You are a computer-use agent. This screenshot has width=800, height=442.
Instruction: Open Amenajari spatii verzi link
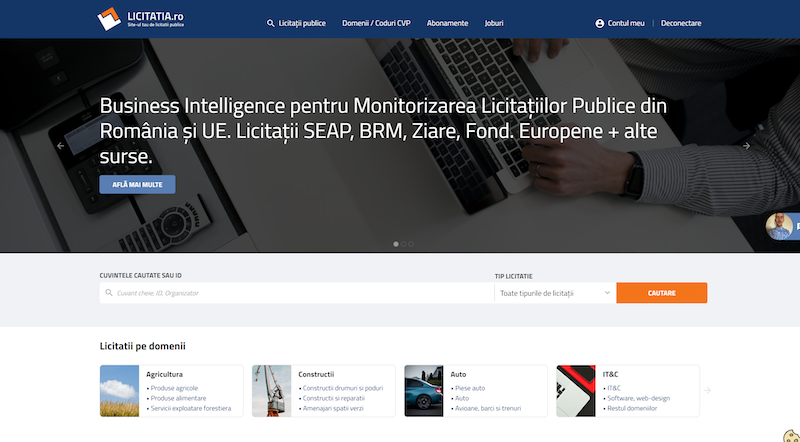[x=333, y=408]
